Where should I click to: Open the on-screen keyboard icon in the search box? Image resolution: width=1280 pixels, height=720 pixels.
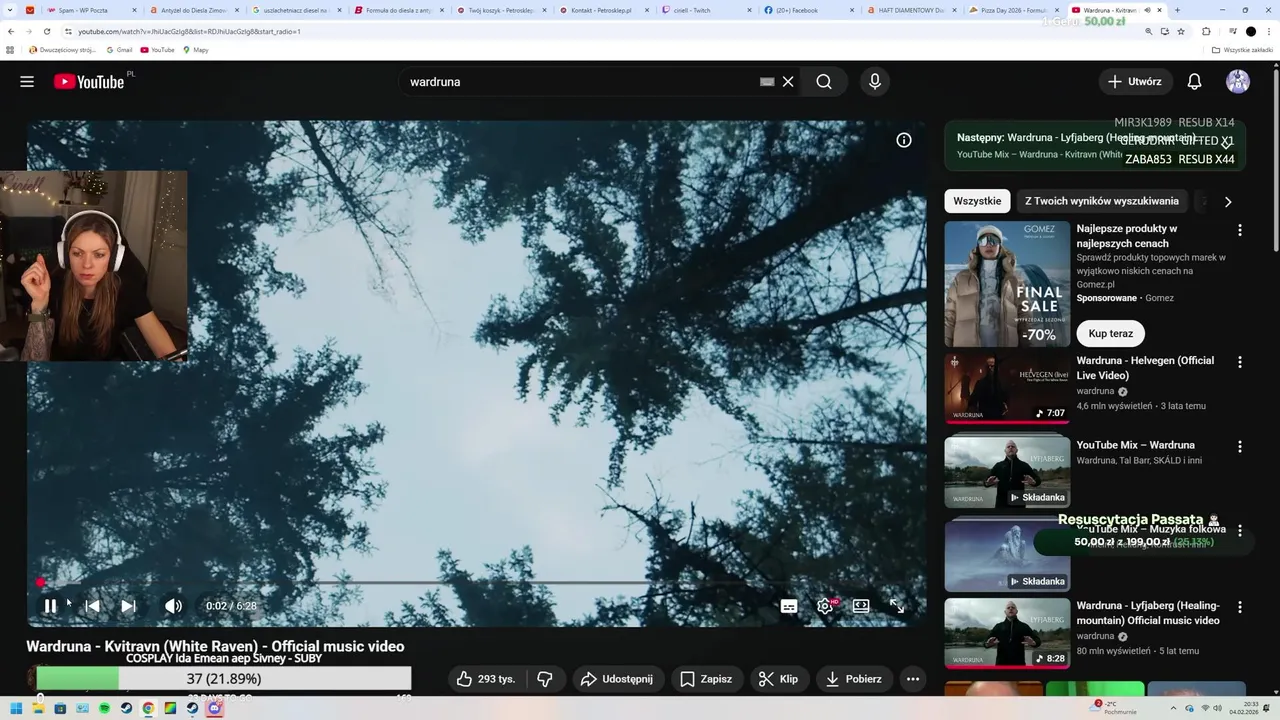pyautogui.click(x=767, y=82)
